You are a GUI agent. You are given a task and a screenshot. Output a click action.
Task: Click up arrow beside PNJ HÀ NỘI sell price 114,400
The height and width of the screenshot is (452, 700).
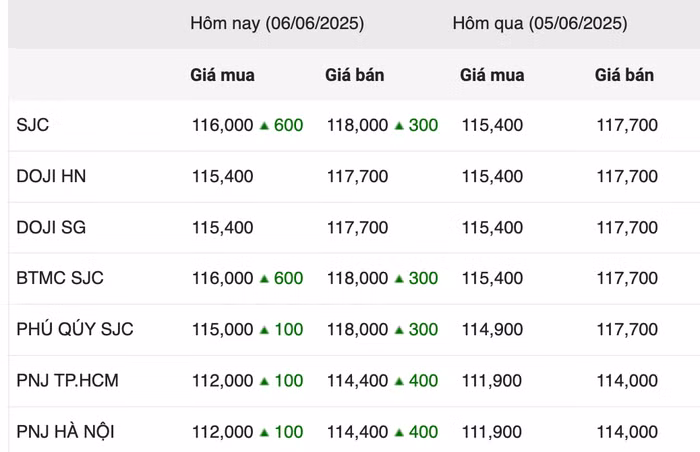pyautogui.click(x=399, y=432)
